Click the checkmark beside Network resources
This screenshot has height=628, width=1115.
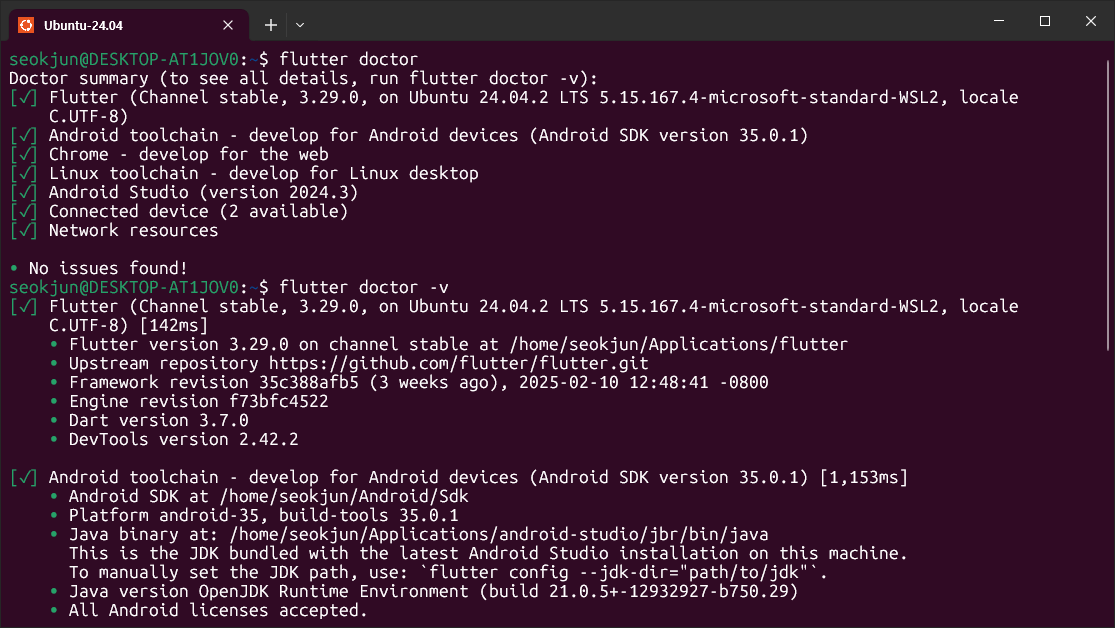tap(23, 230)
